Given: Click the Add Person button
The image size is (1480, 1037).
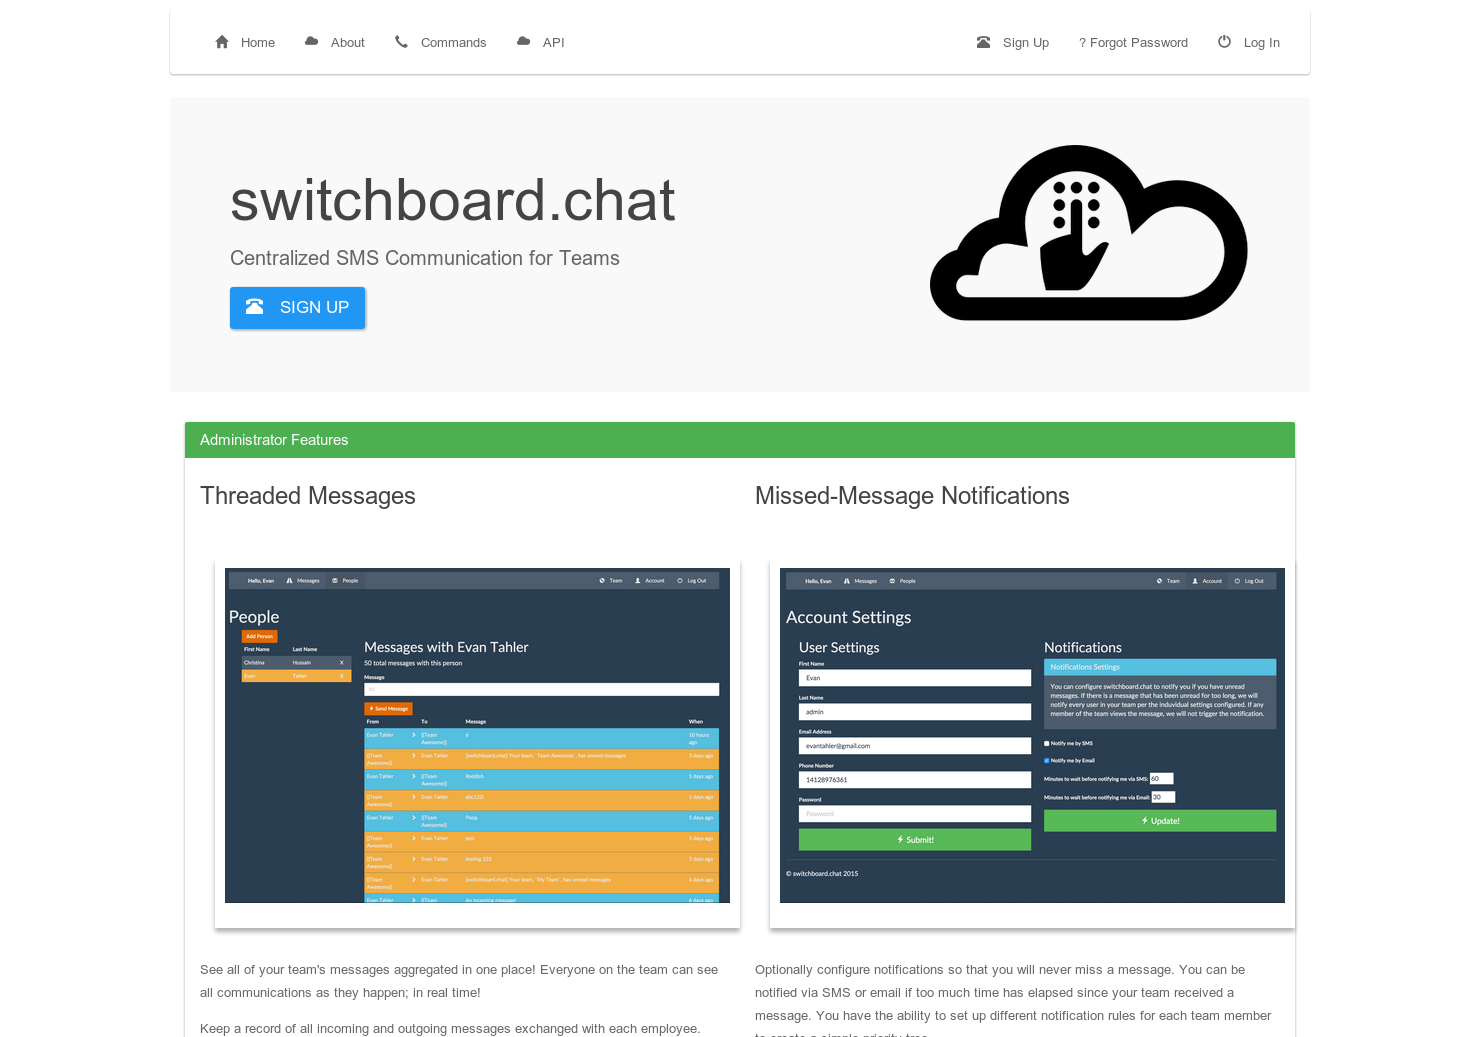Looking at the screenshot, I should (x=259, y=636).
